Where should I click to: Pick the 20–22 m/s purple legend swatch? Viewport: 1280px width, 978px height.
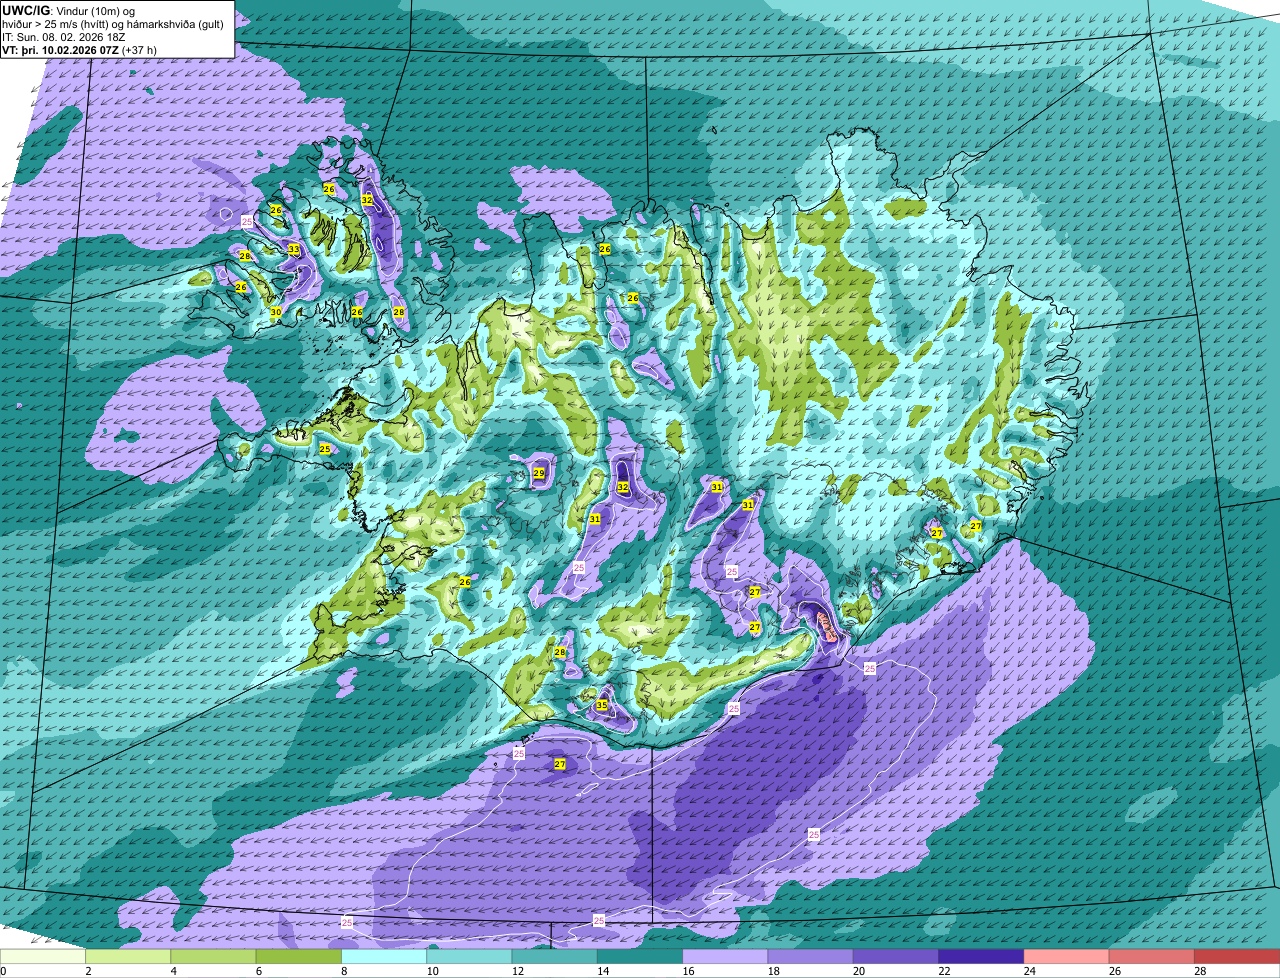(896, 957)
